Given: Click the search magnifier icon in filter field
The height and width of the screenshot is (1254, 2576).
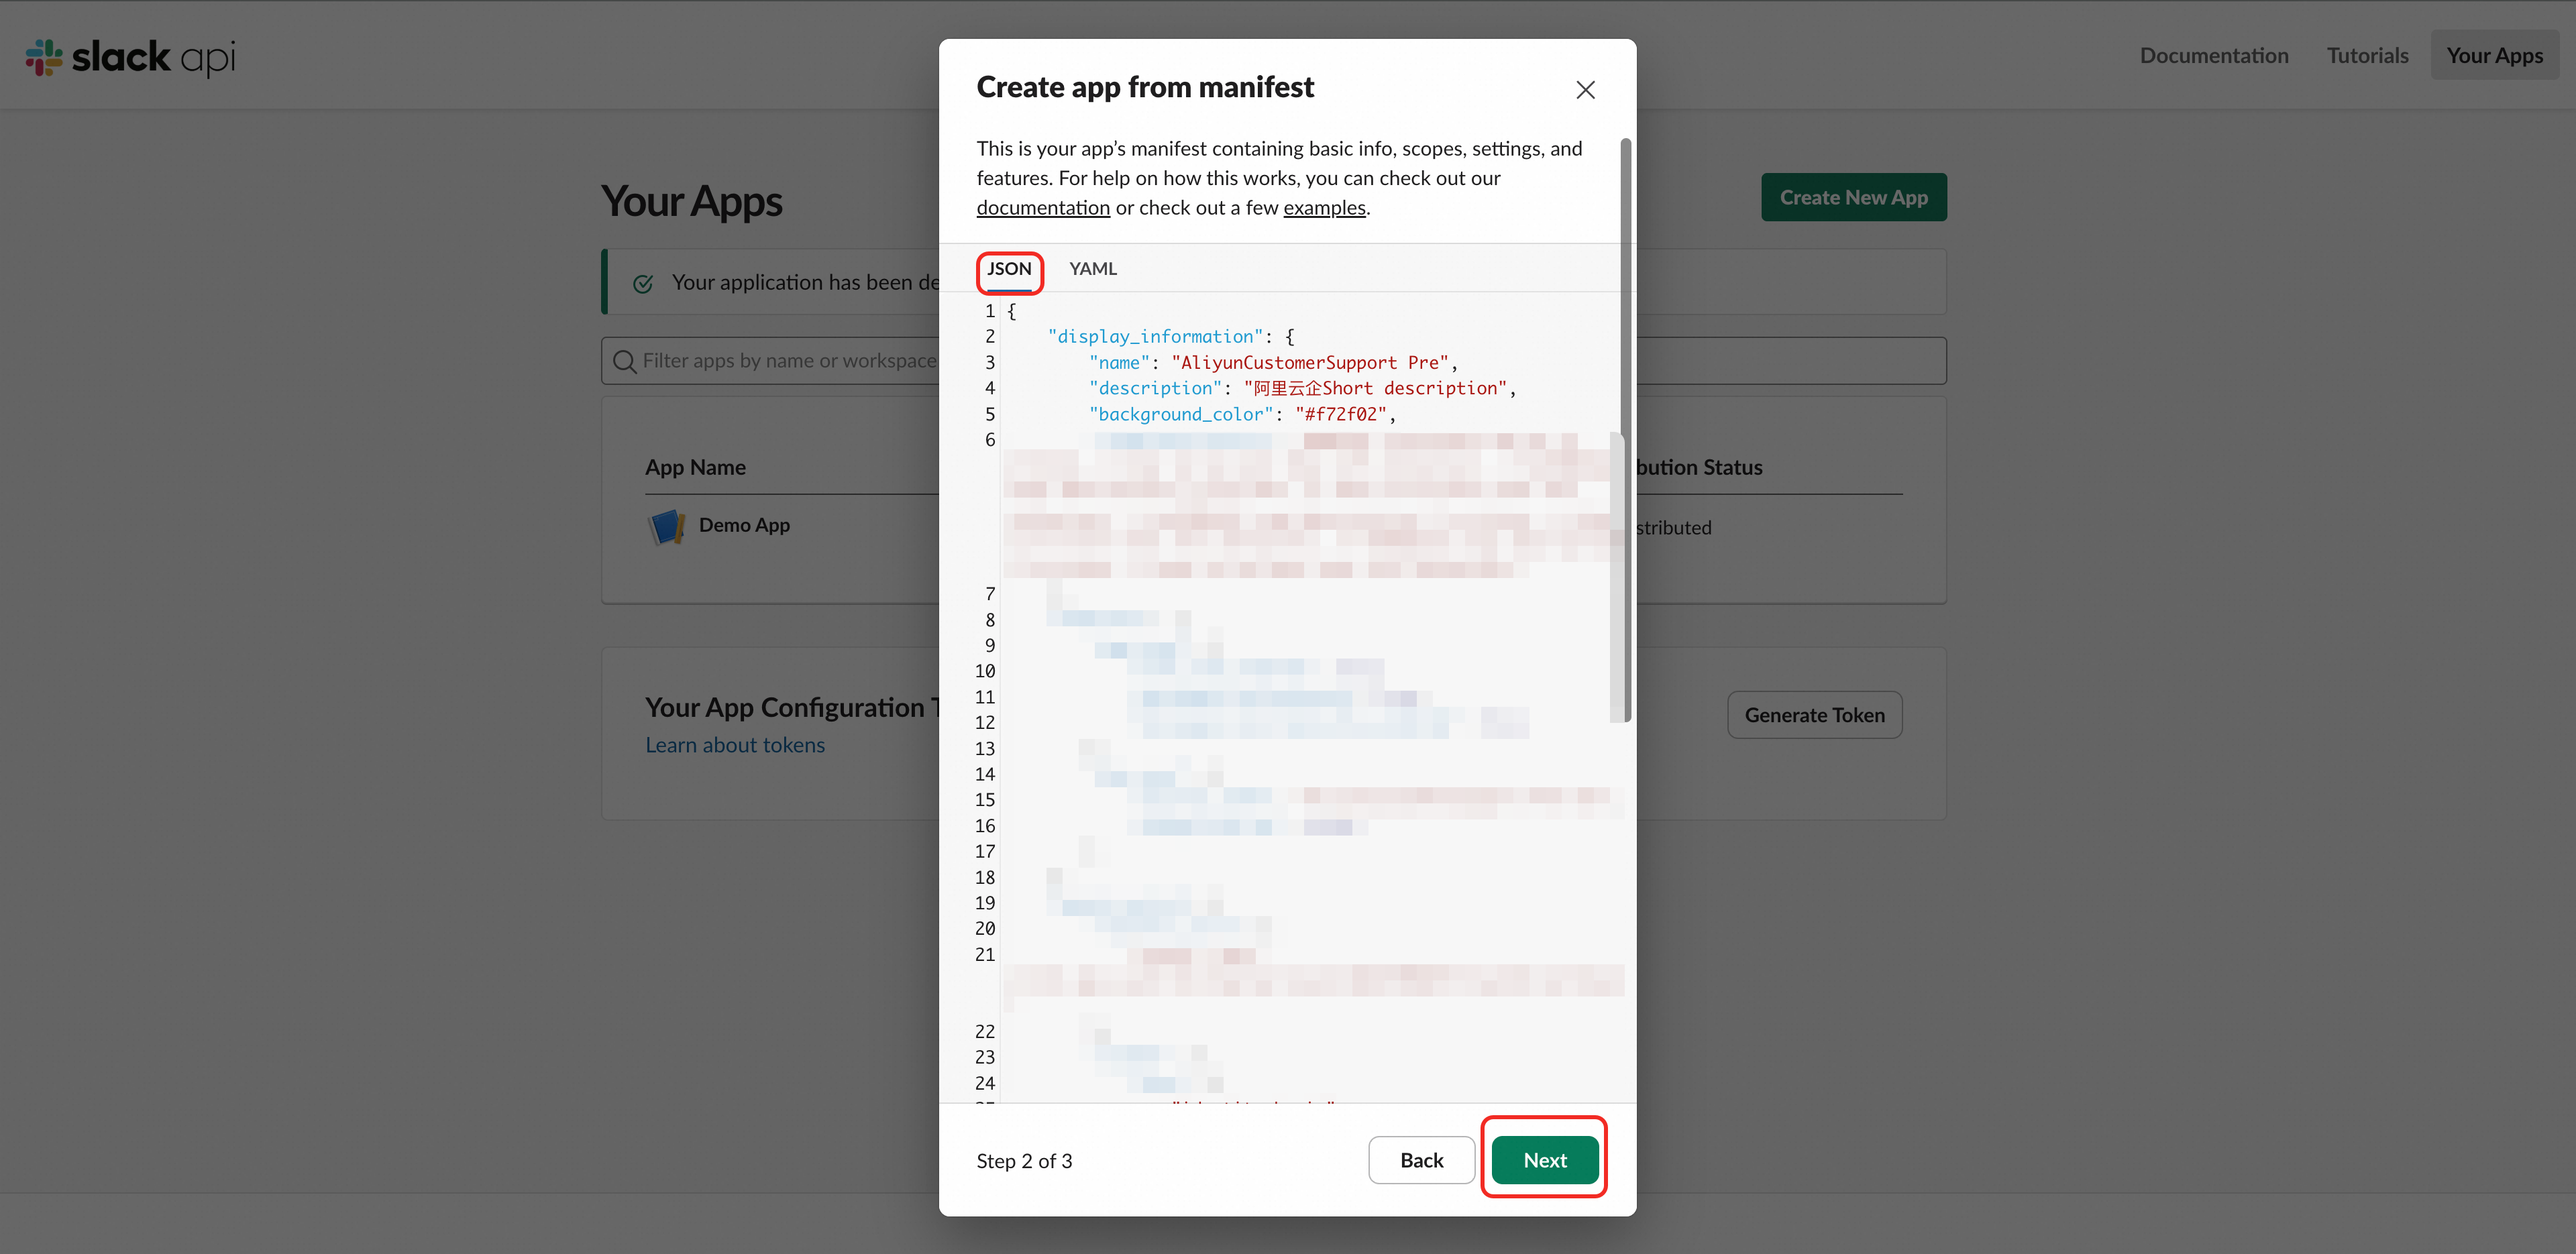Looking at the screenshot, I should (625, 361).
